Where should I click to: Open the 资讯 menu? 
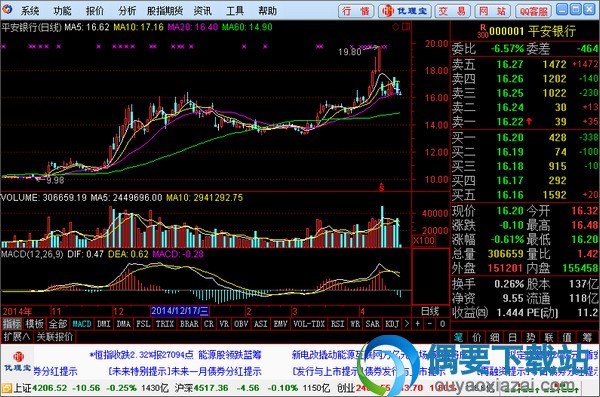(202, 11)
